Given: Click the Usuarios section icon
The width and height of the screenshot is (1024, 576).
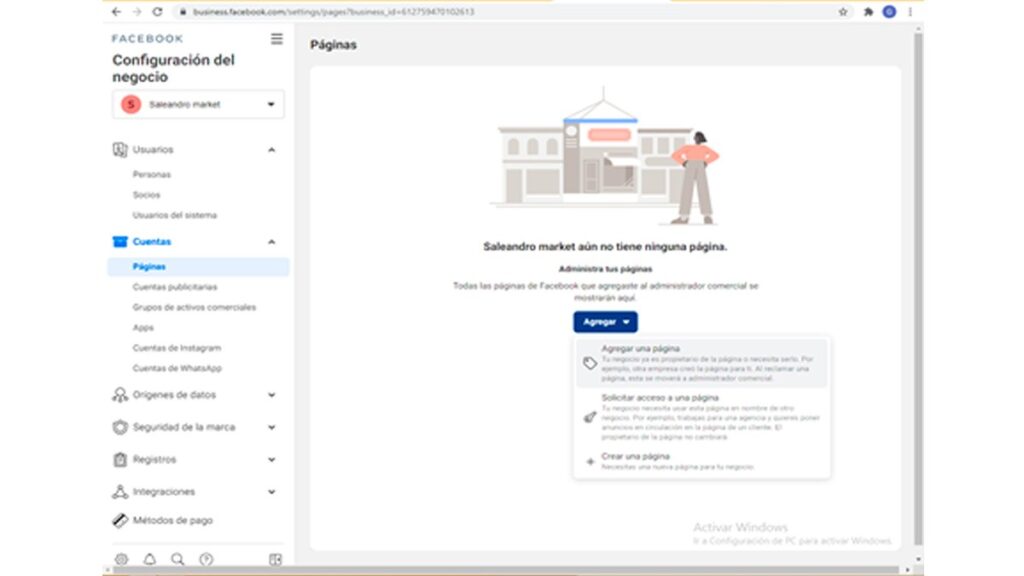Looking at the screenshot, I should click(x=120, y=150).
